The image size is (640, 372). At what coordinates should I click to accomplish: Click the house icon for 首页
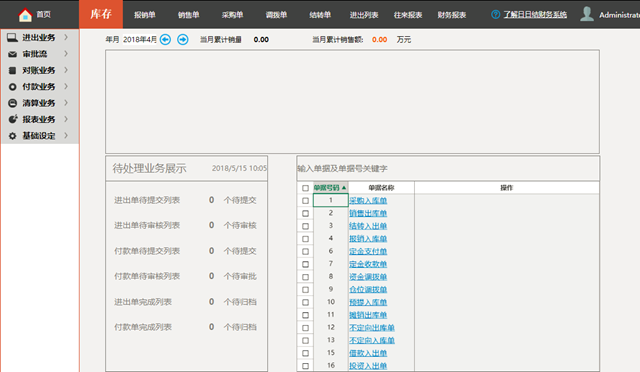point(25,15)
